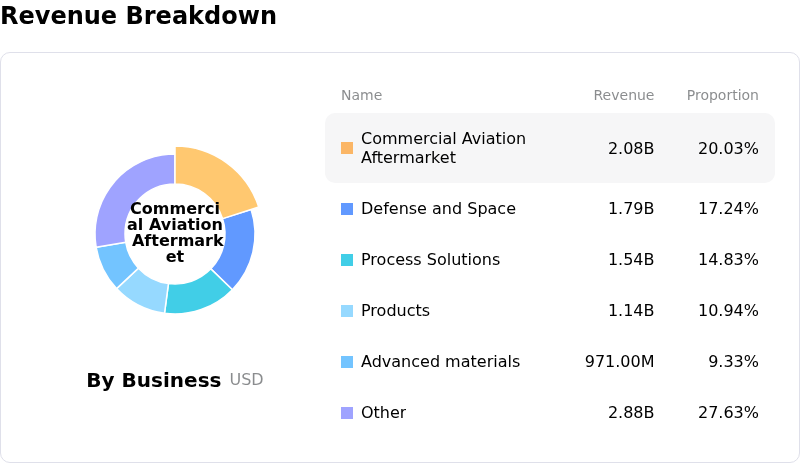Viewport: 800px width, 463px height.
Task: Toggle the purple Other legend swatch
Action: tap(347, 413)
